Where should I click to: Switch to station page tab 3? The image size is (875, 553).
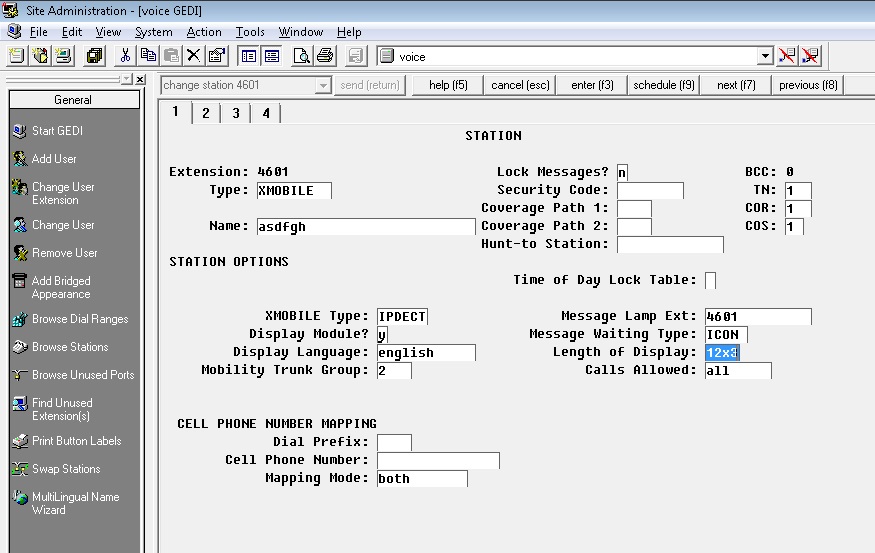(x=236, y=113)
